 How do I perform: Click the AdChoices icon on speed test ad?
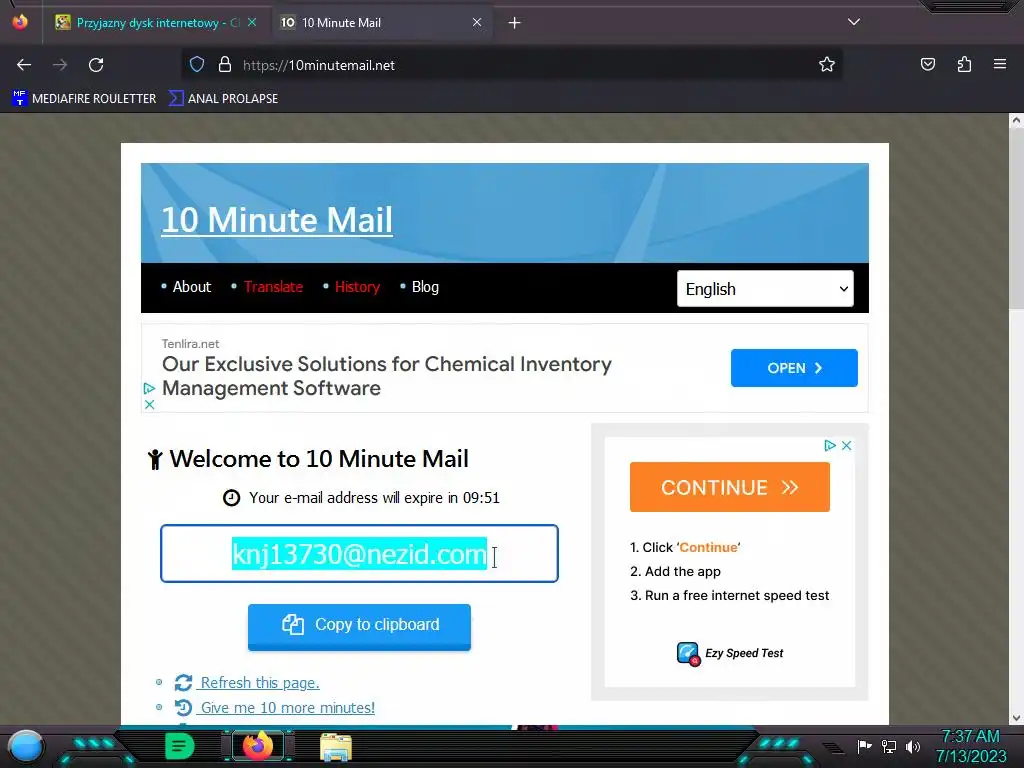tap(829, 445)
